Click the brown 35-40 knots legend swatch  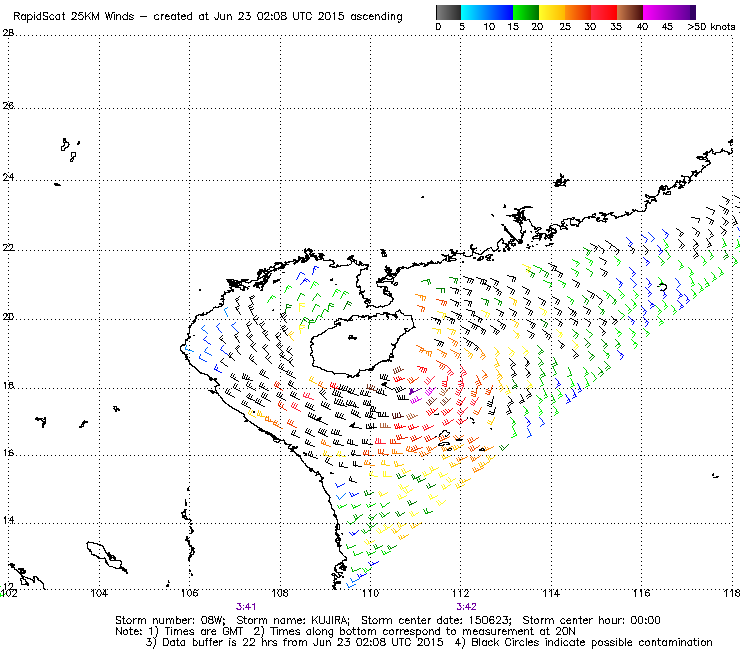click(630, 12)
